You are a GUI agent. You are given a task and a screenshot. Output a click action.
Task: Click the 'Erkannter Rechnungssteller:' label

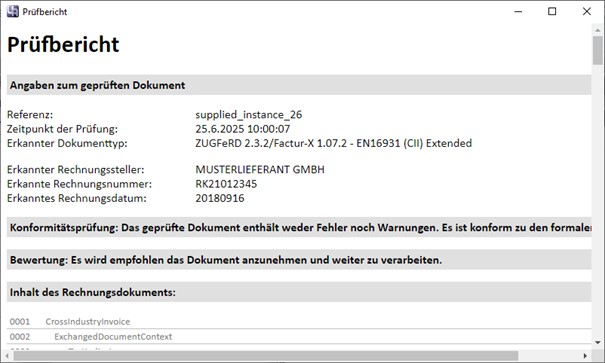76,169
